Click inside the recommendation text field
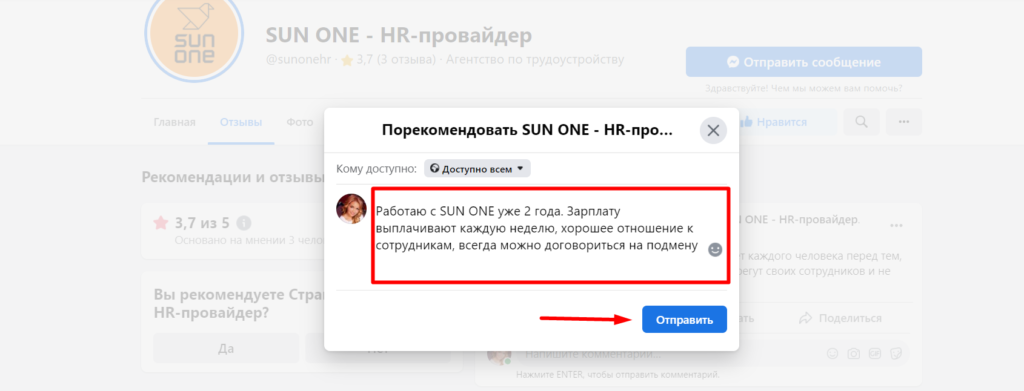Image resolution: width=1024 pixels, height=391 pixels. [551, 235]
